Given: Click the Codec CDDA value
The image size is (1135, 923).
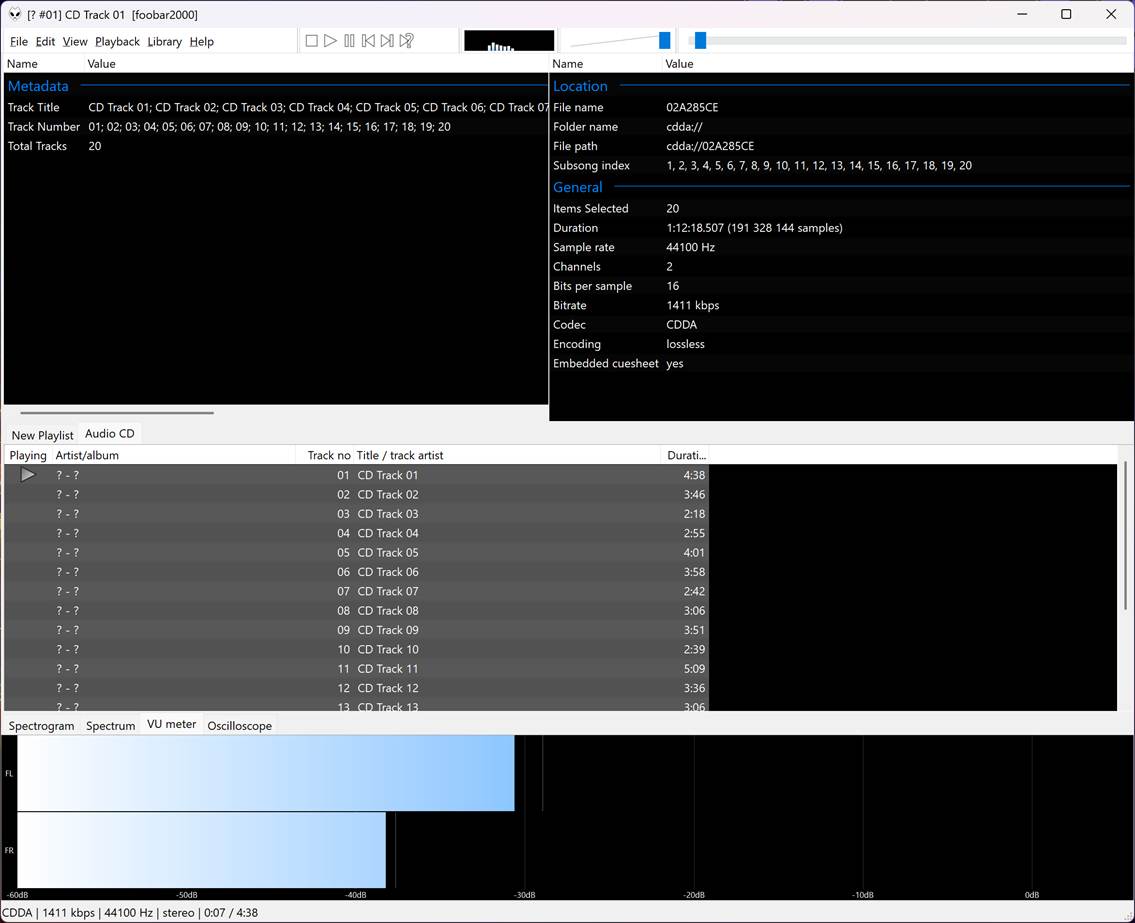Looking at the screenshot, I should pyautogui.click(x=682, y=325).
